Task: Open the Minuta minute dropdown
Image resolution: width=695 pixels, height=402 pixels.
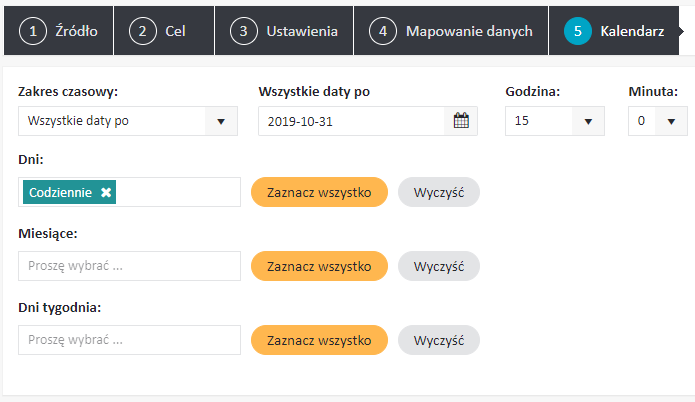Action: (658, 121)
